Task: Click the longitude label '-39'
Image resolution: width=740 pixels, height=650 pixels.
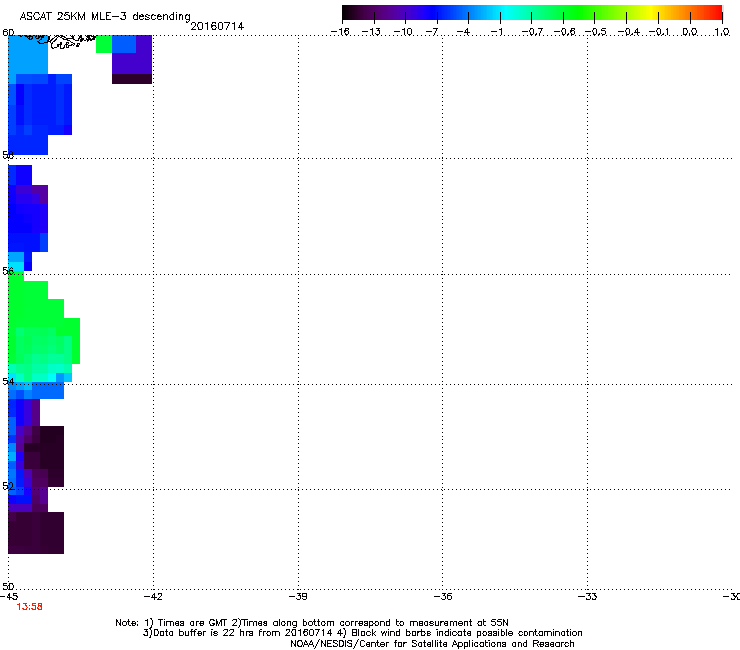Action: click(x=298, y=597)
